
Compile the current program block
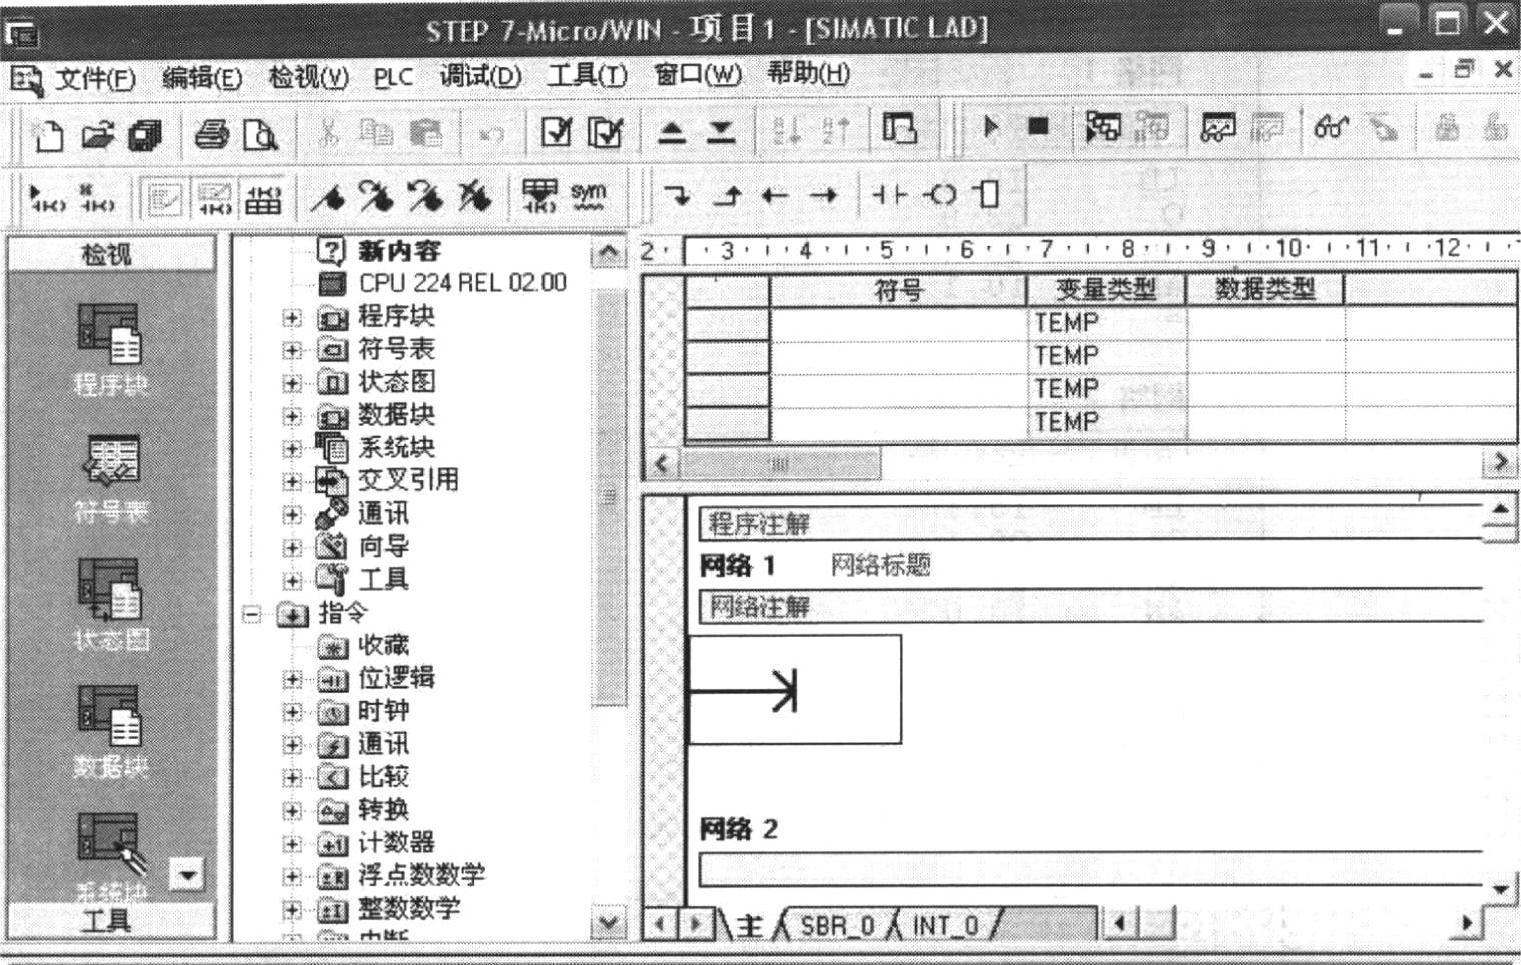click(x=556, y=131)
